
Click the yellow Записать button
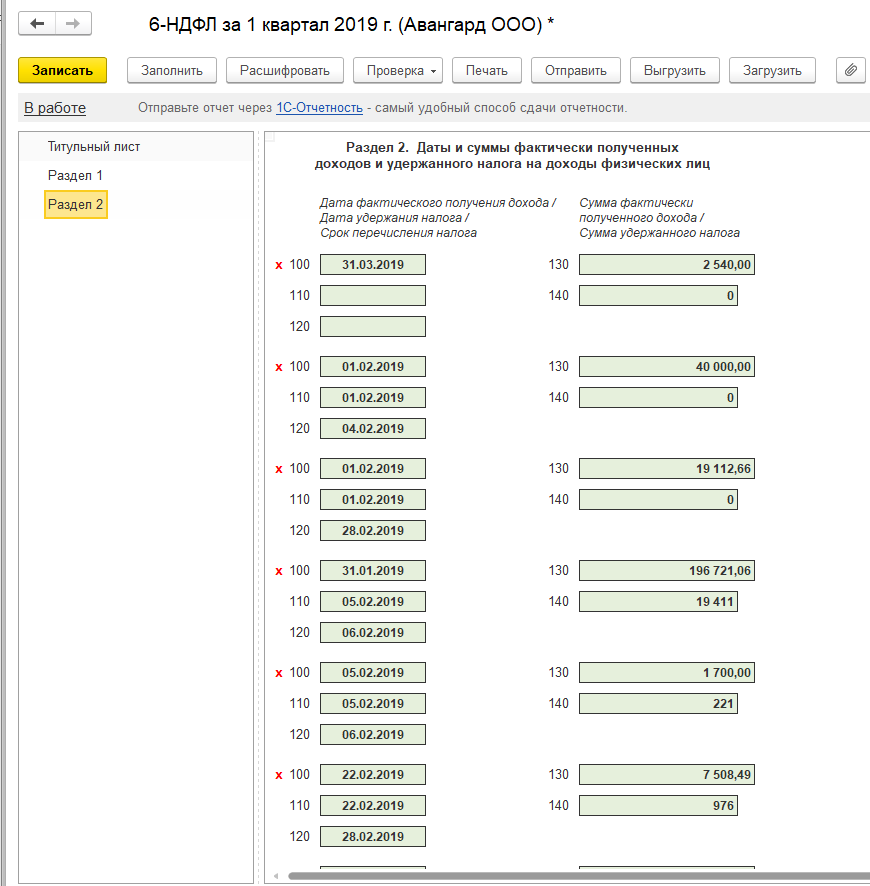pyautogui.click(x=62, y=71)
